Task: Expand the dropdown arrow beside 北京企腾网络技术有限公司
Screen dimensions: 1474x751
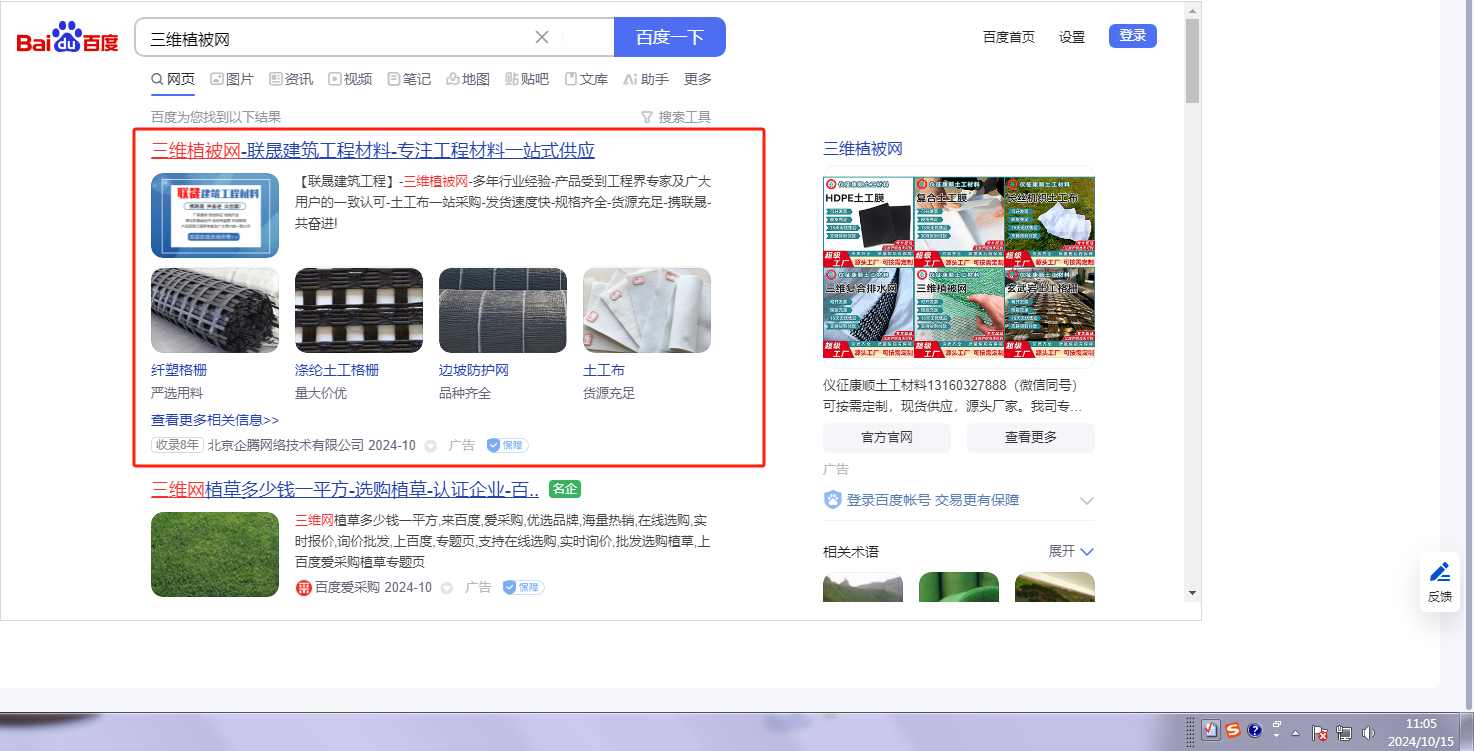Action: [431, 446]
